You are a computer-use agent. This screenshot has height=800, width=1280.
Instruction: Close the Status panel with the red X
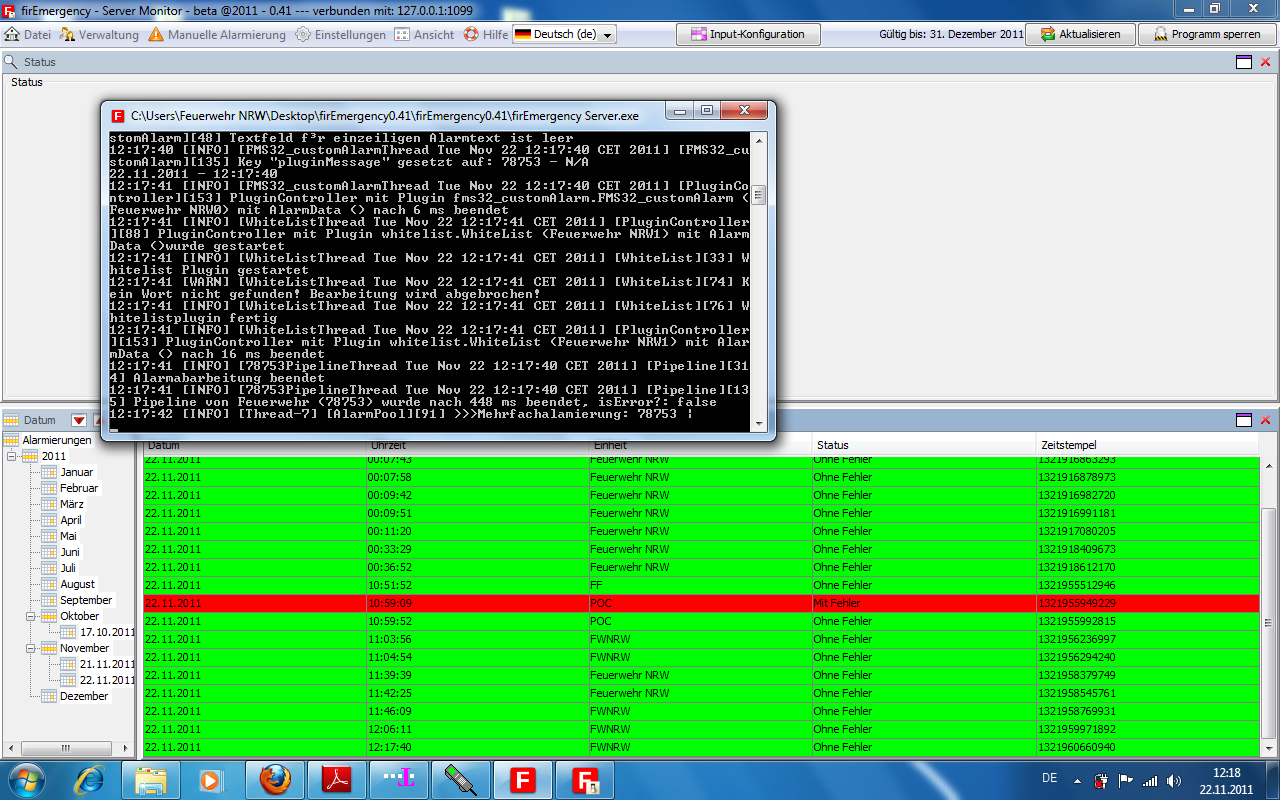pyautogui.click(x=1265, y=62)
